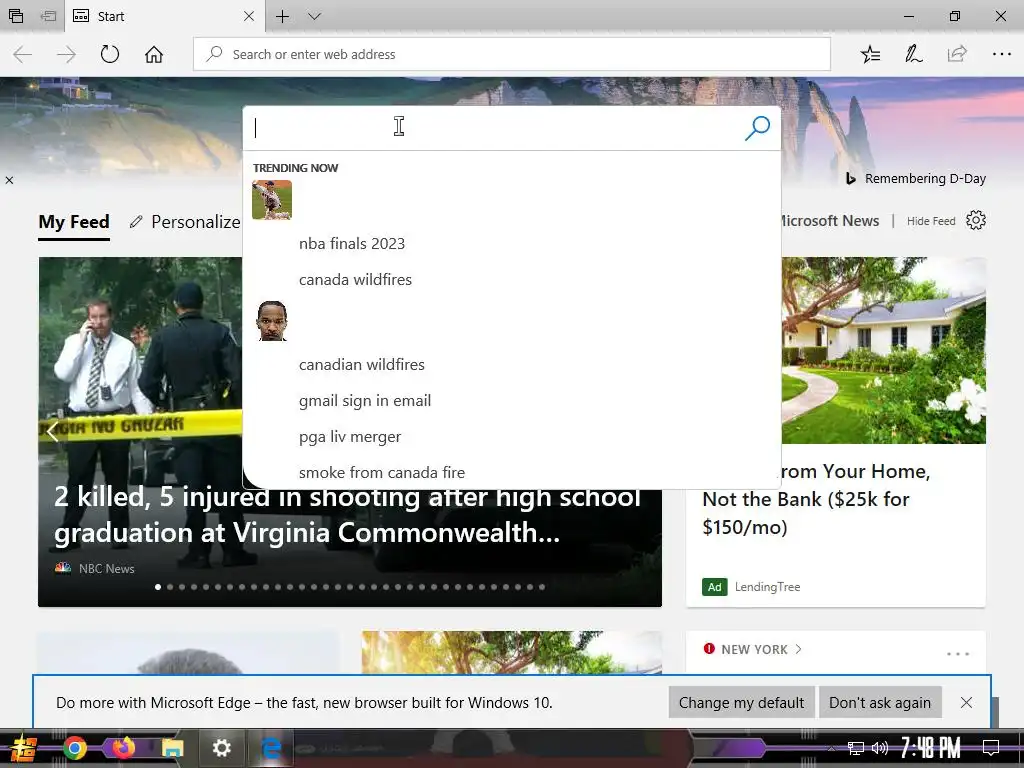Click the Remembering D-Day Bing caption
The height and width of the screenshot is (768, 1024).
(x=916, y=178)
